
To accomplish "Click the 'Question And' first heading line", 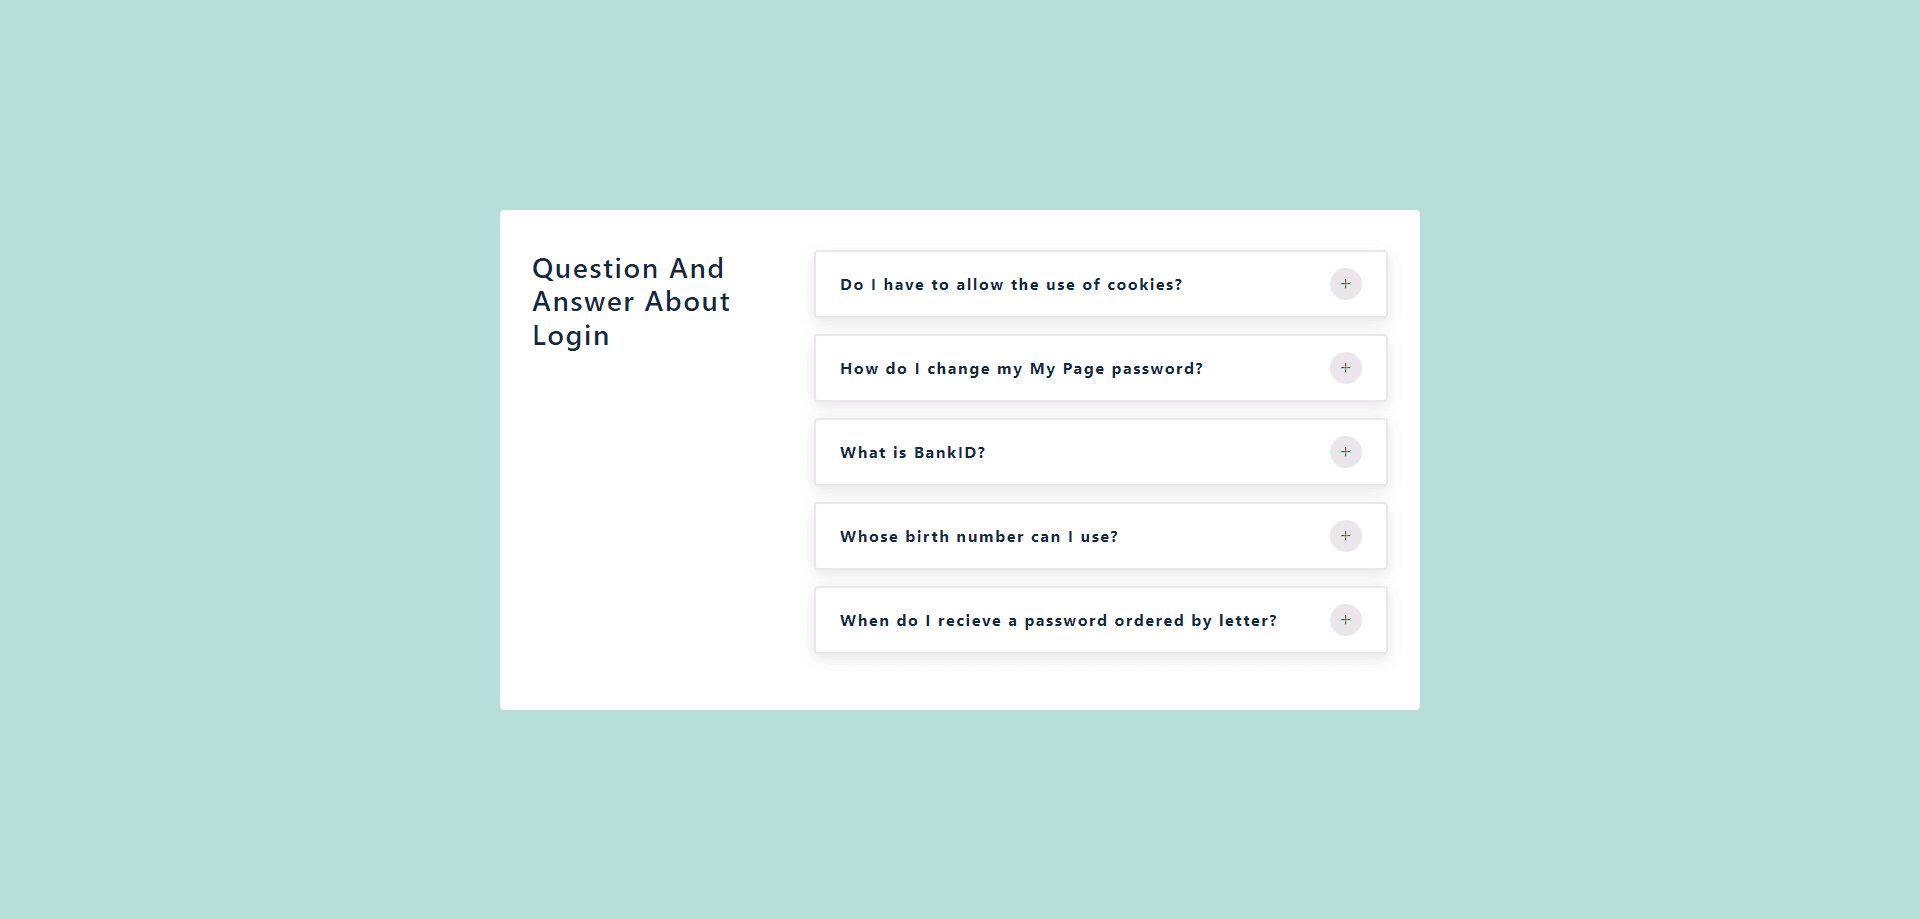I will [627, 269].
